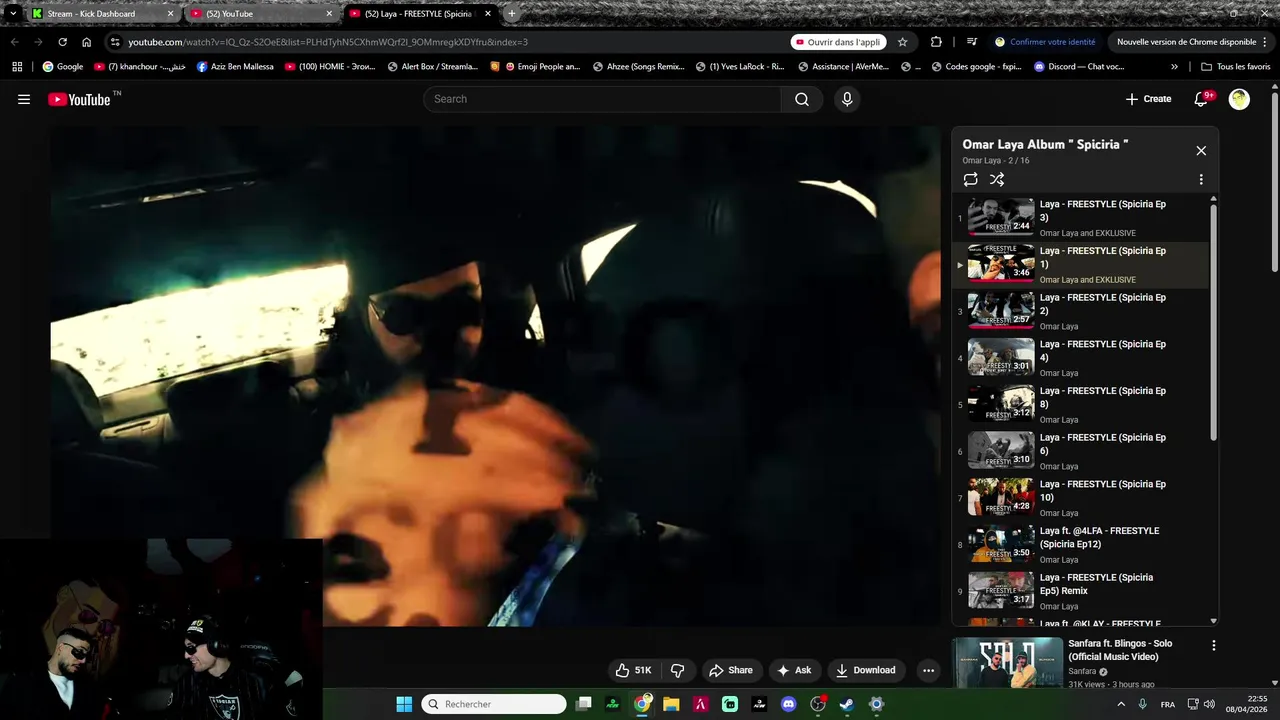Go back in browser history
The height and width of the screenshot is (720, 1280).
(14, 42)
